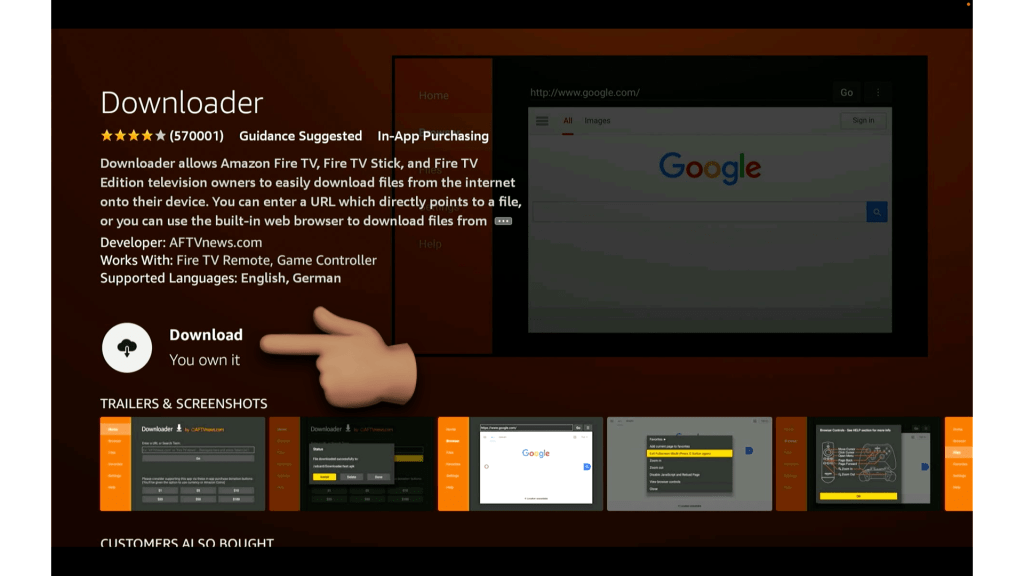Click the Guidance Suggested label

pos(300,136)
